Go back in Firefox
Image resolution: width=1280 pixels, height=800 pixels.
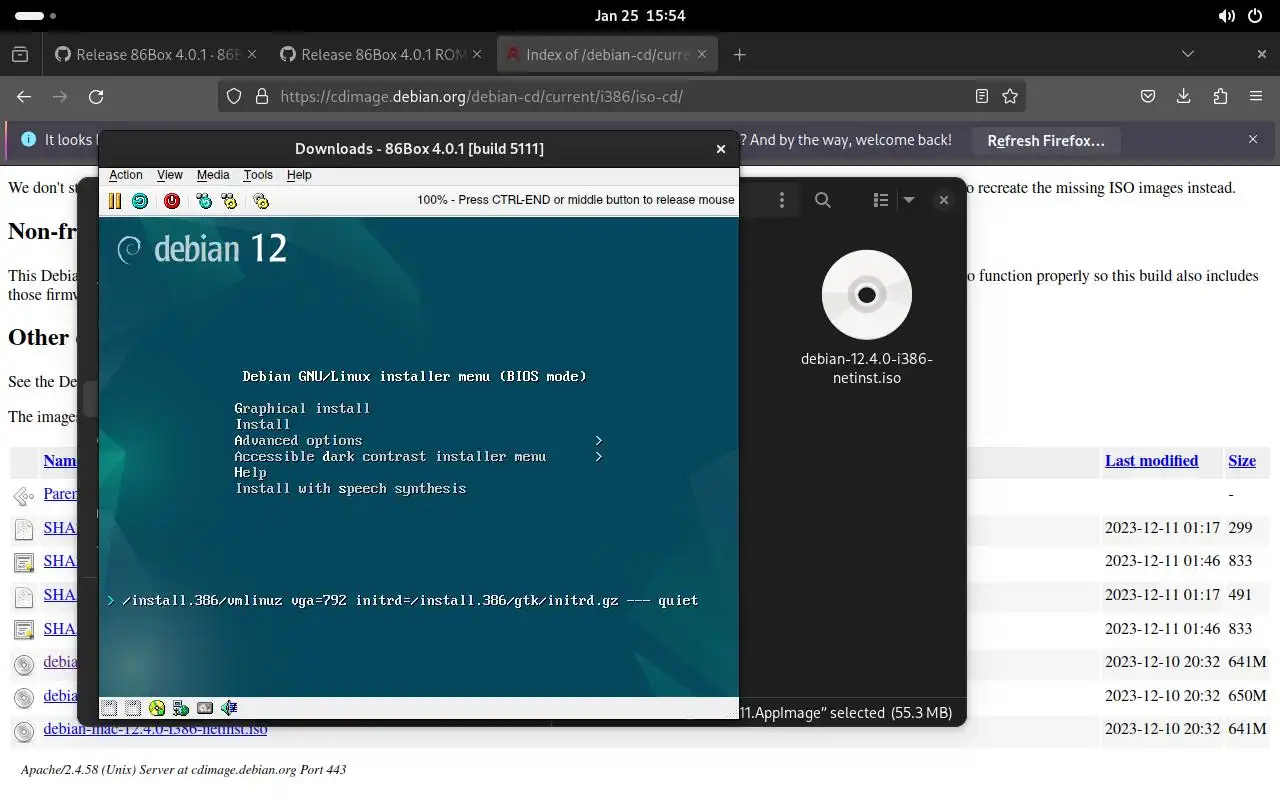pyautogui.click(x=24, y=97)
